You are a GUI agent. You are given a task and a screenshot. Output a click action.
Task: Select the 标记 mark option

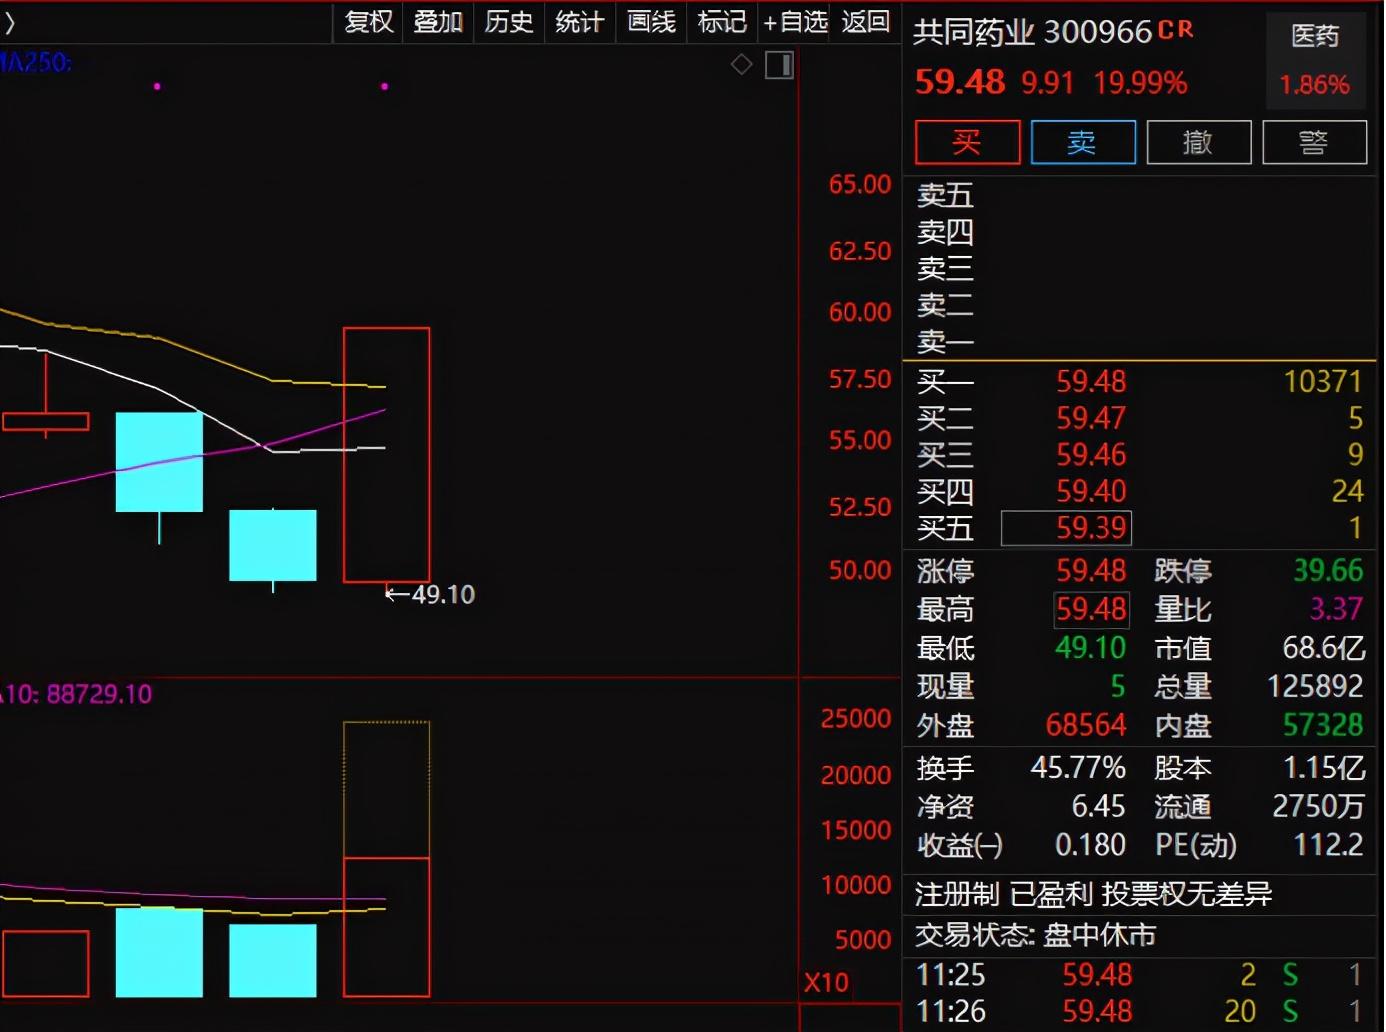tap(722, 21)
